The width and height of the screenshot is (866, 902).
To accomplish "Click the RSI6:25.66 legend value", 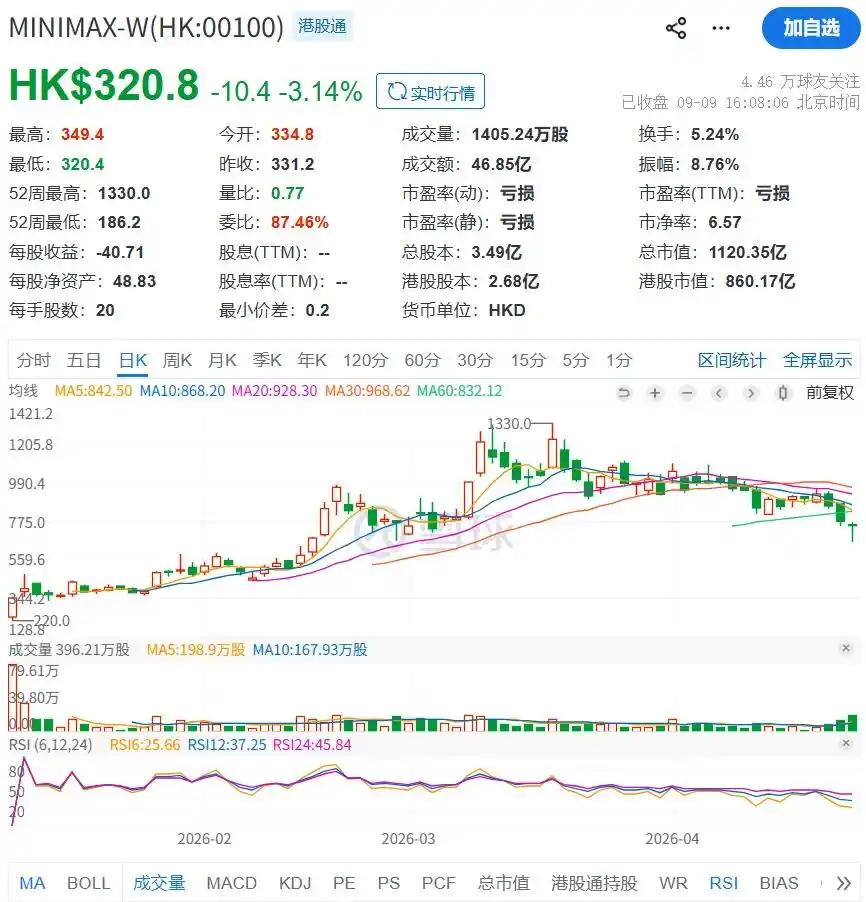I will (145, 745).
